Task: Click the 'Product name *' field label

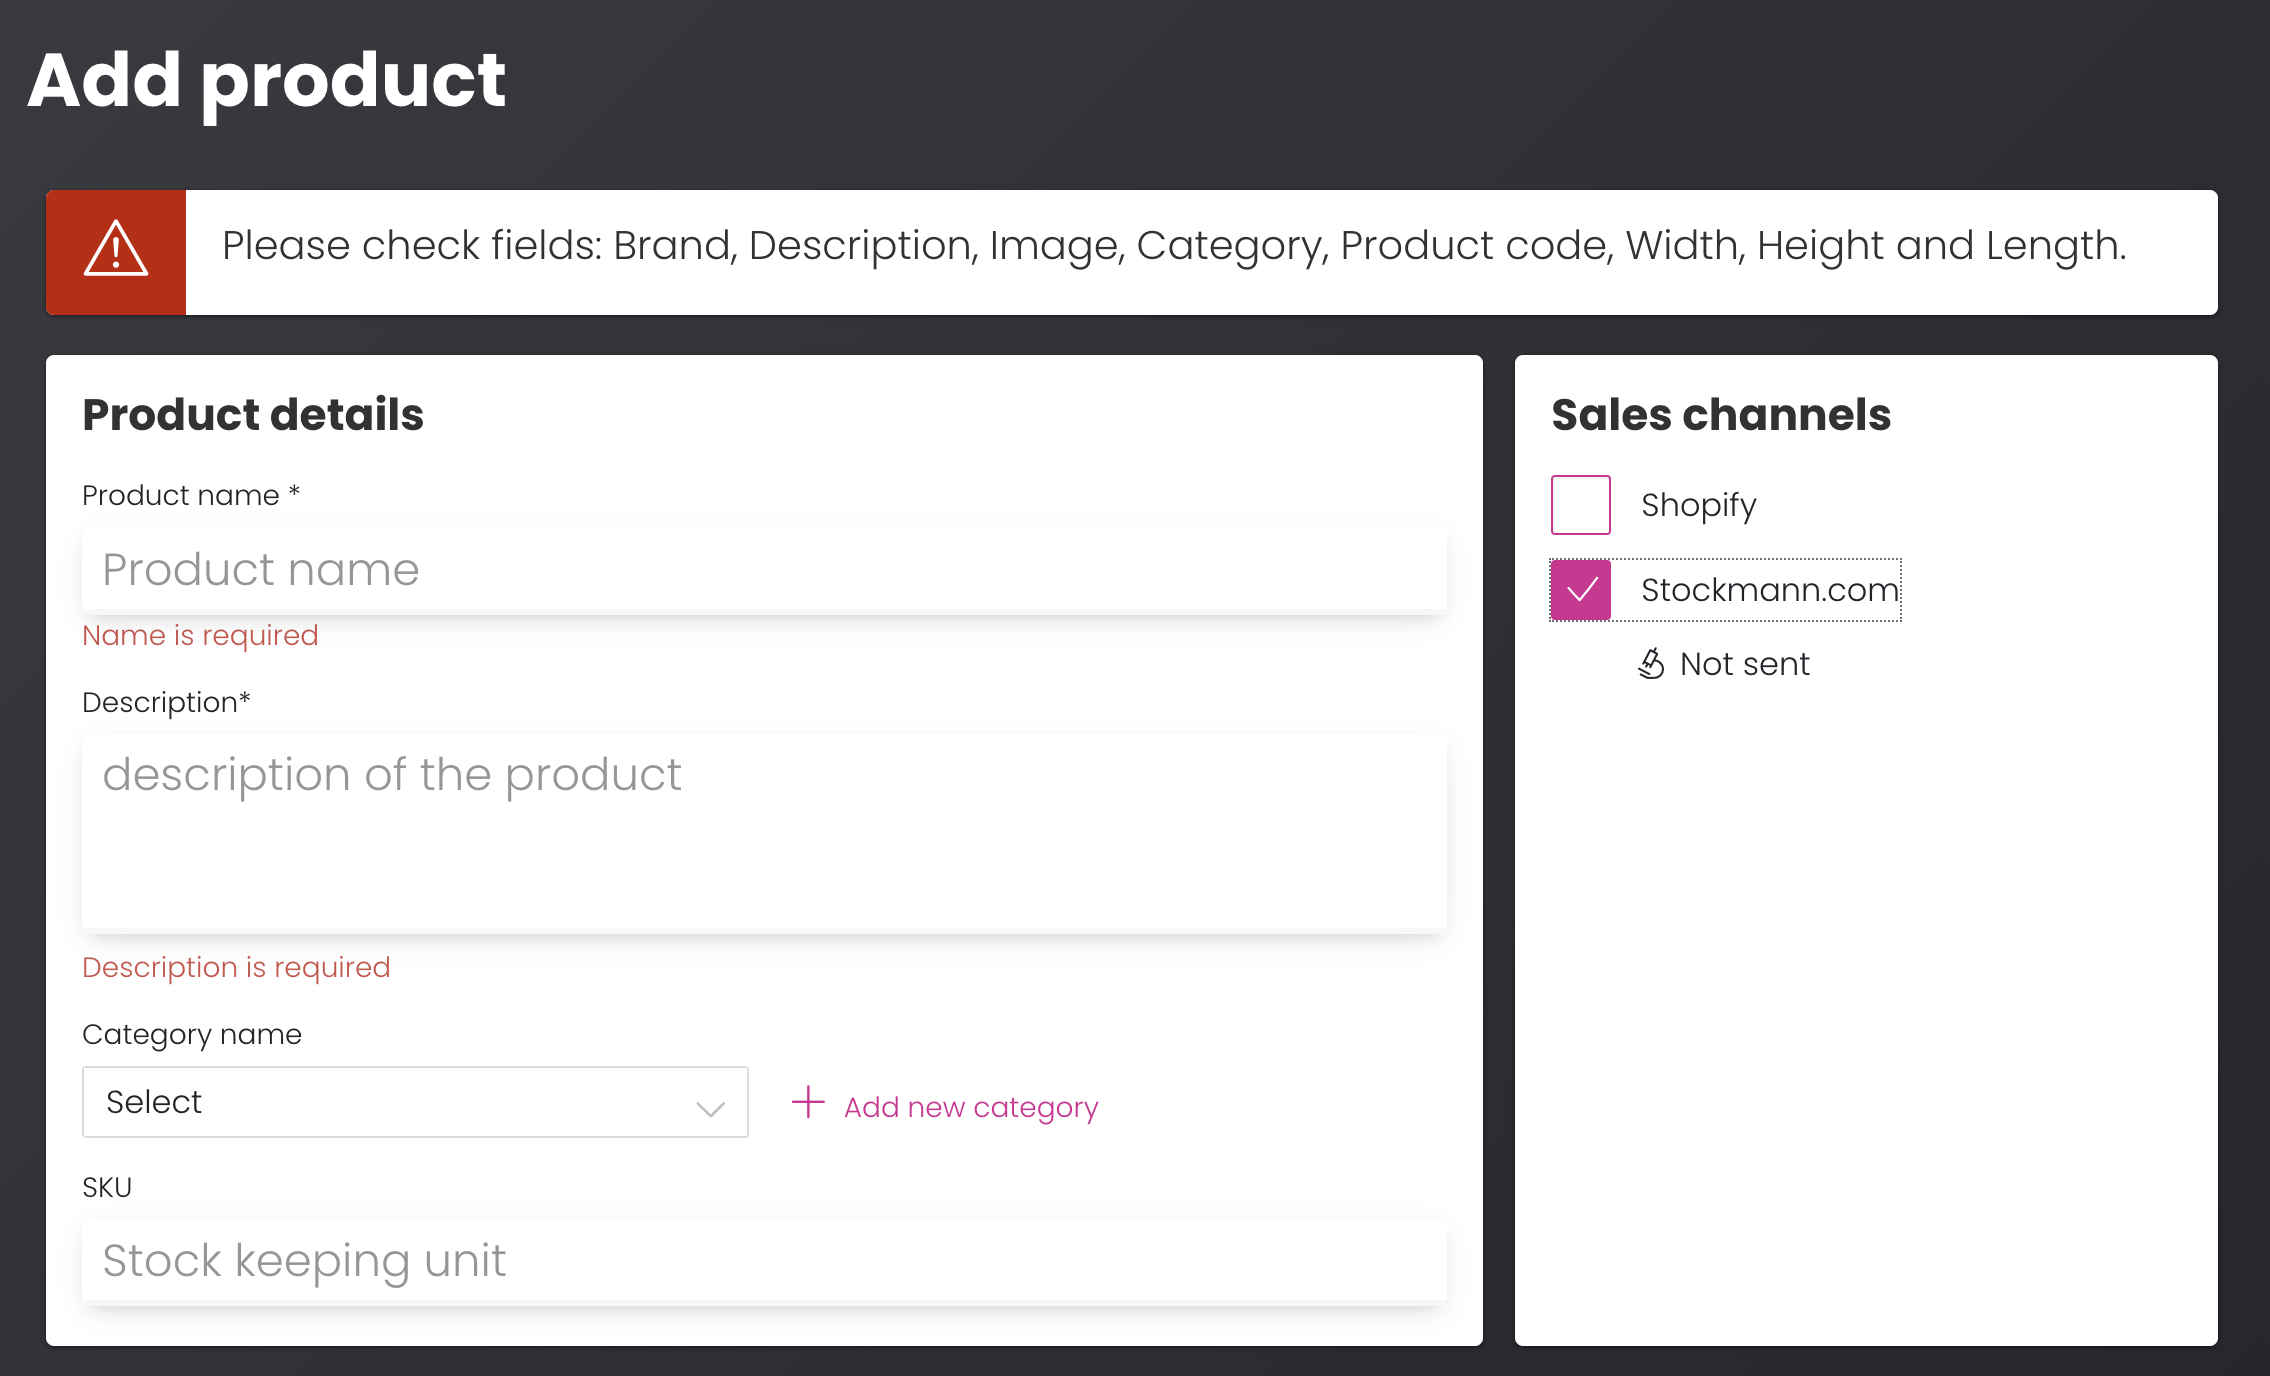Action: pos(191,495)
